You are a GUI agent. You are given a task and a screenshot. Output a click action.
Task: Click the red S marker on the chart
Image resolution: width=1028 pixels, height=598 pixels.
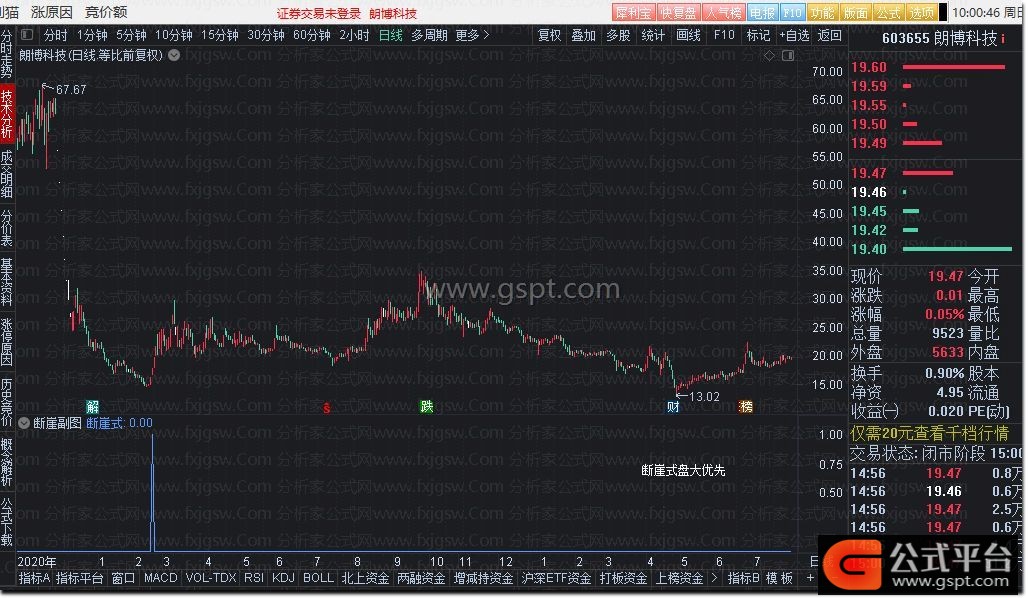point(326,408)
